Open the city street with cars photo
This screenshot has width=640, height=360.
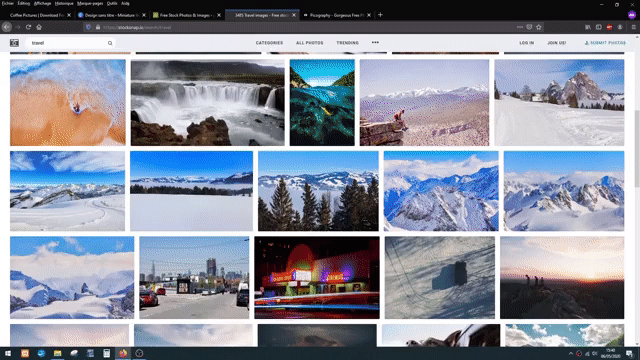pos(194,278)
